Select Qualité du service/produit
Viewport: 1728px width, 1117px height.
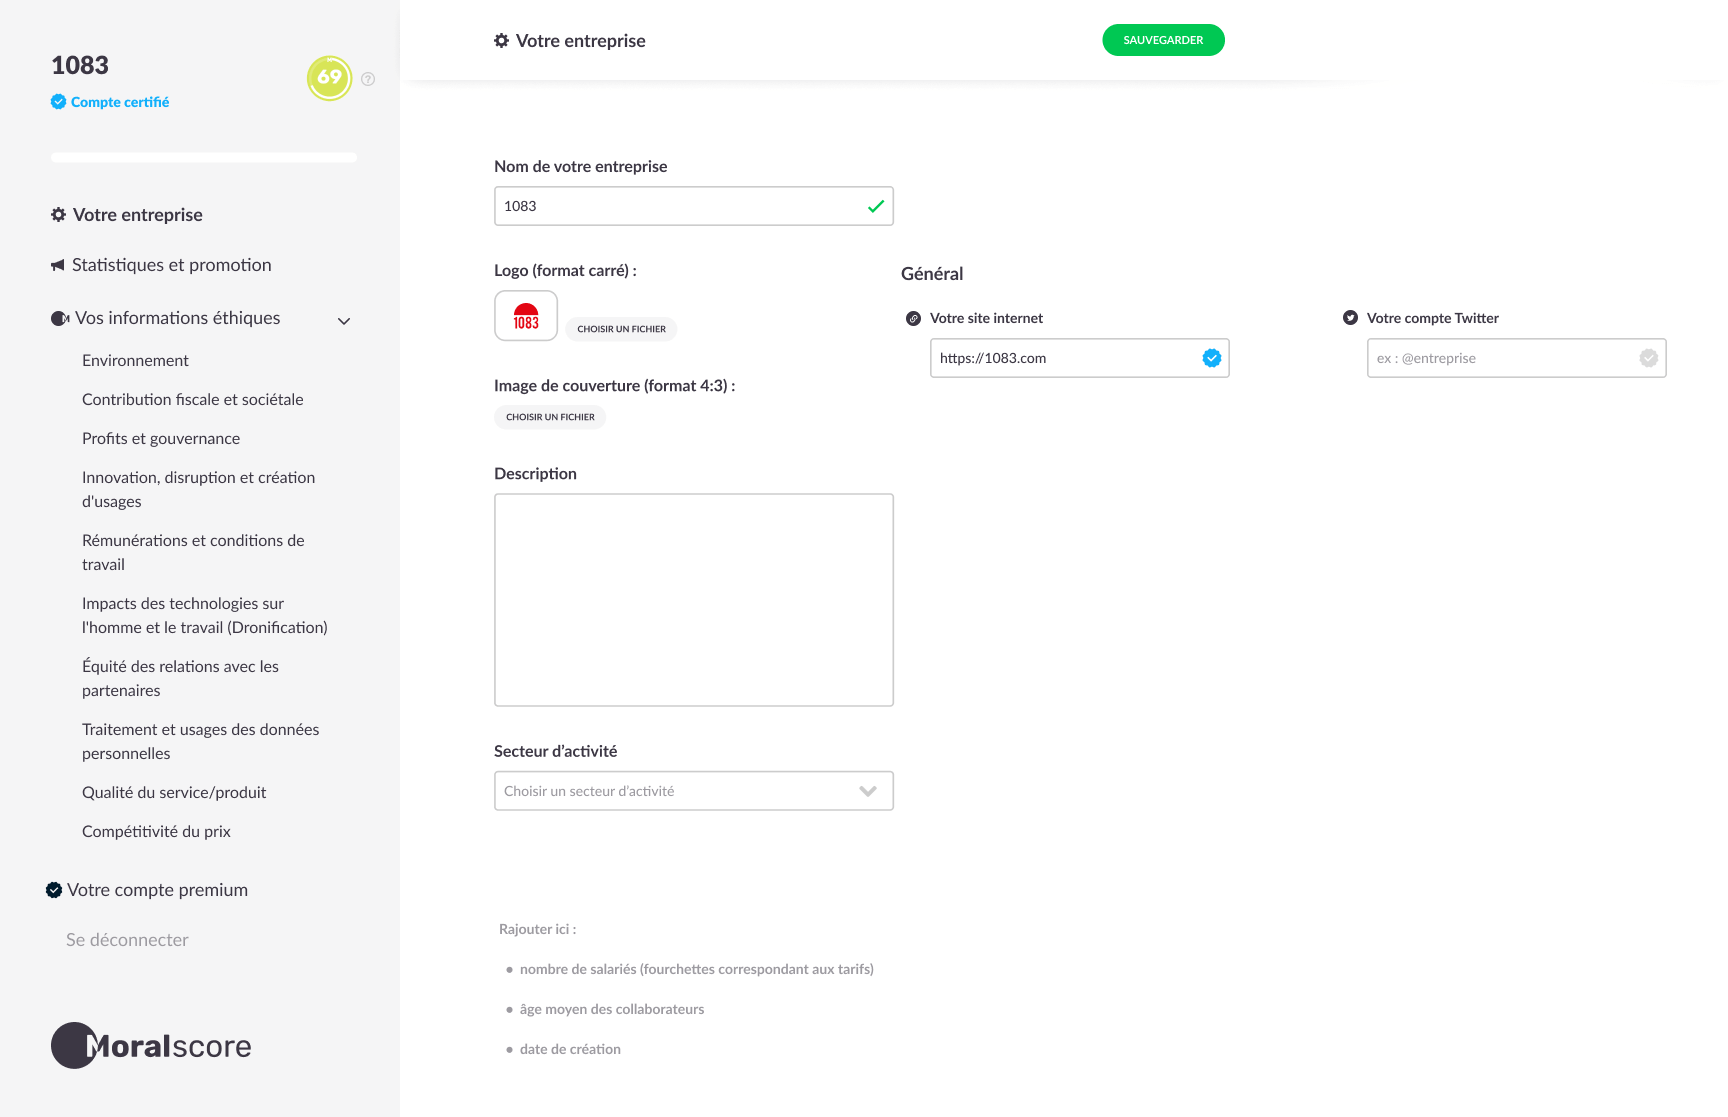tap(174, 792)
